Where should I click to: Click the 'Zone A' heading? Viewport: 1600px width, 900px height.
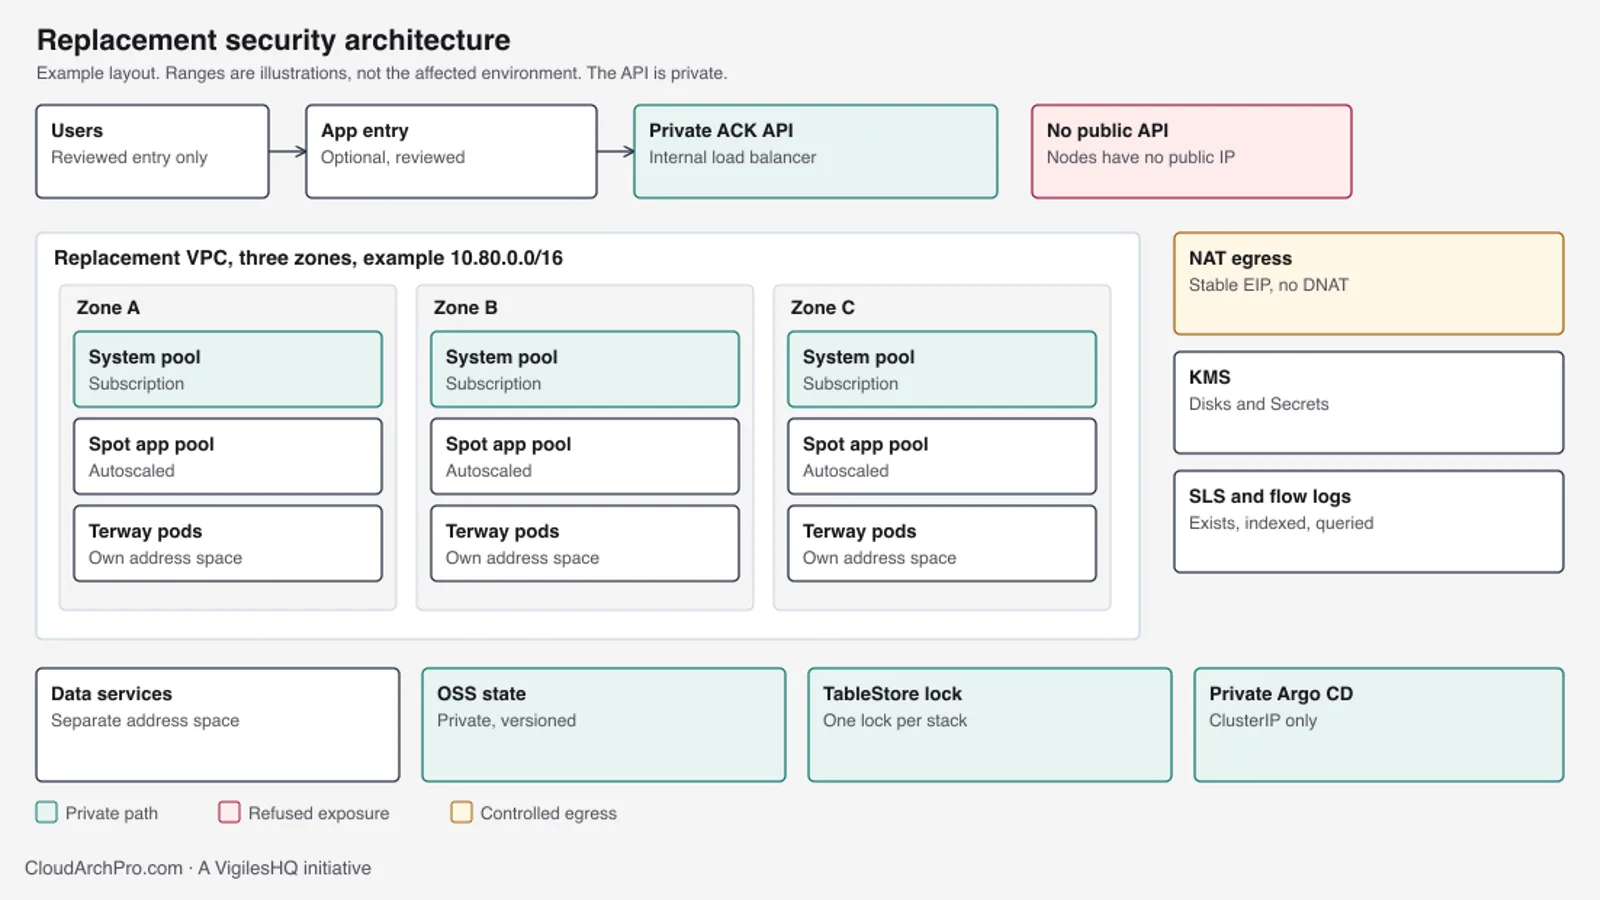[x=108, y=308]
